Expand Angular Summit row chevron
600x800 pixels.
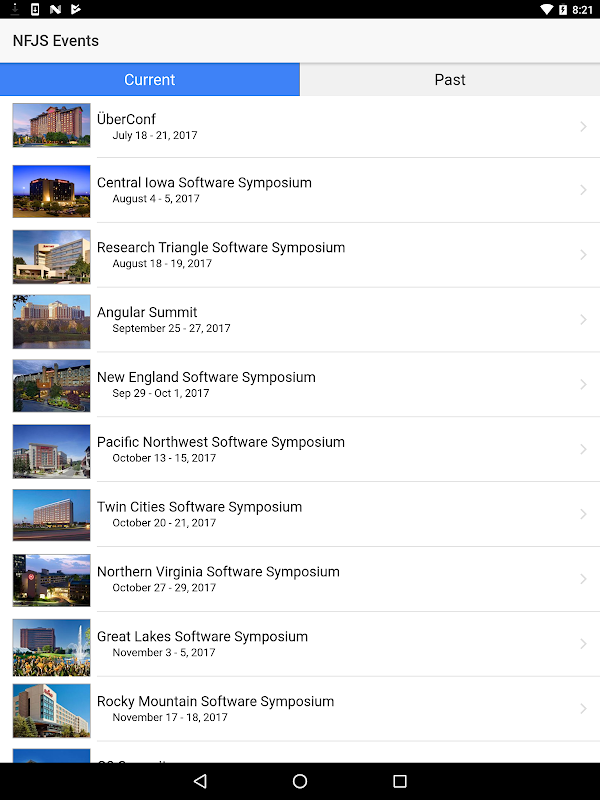[x=583, y=319]
